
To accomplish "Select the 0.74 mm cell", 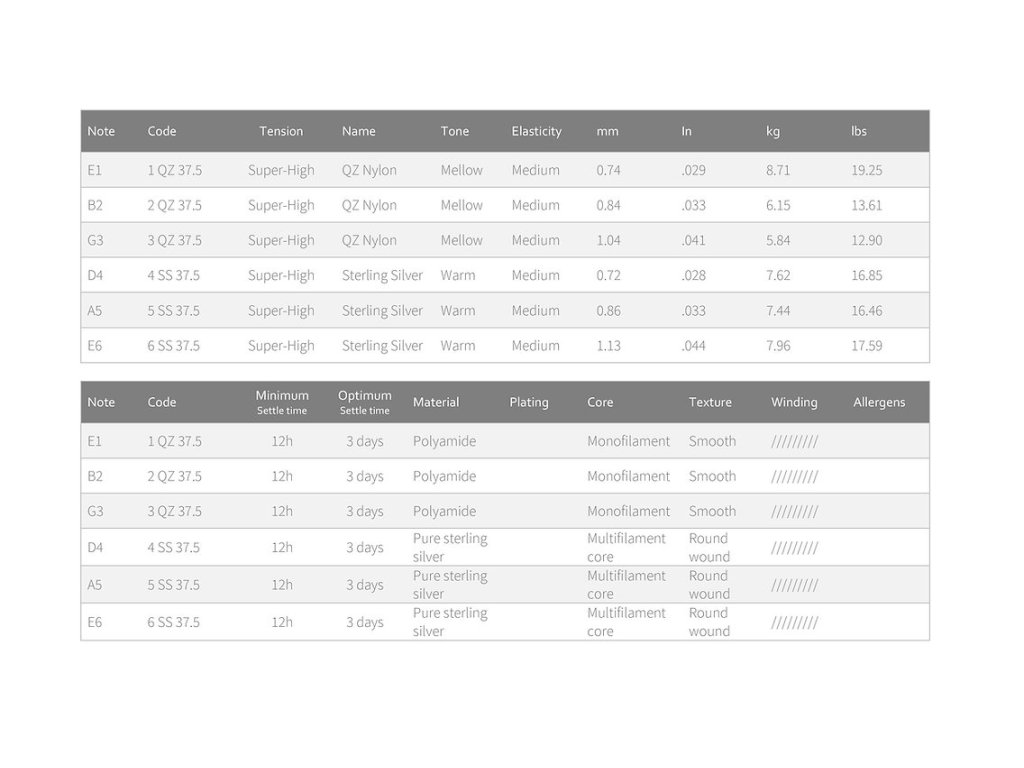I will pos(608,171).
